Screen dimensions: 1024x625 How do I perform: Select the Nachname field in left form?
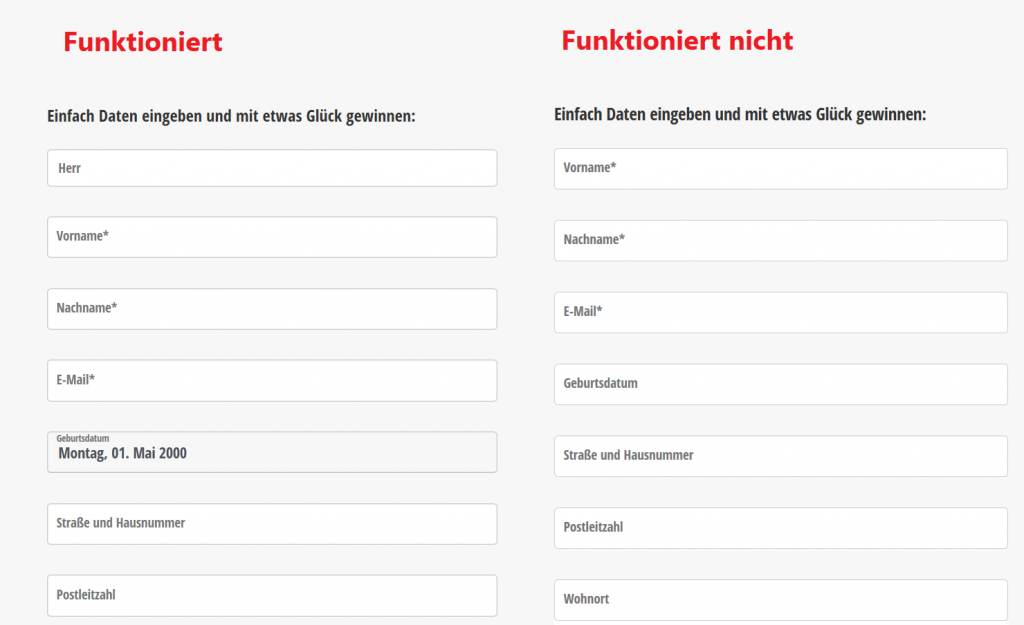click(x=272, y=309)
